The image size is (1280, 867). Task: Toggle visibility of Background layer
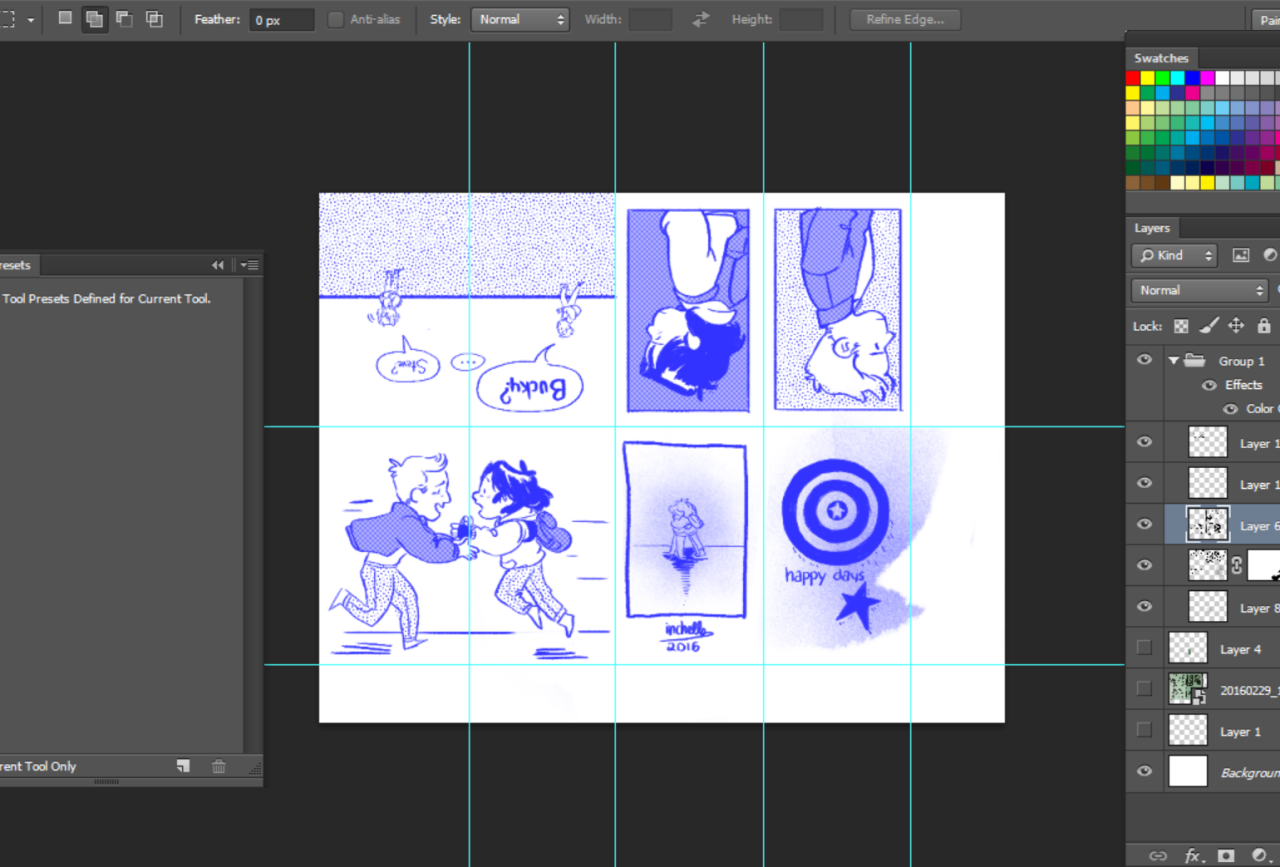tap(1145, 771)
